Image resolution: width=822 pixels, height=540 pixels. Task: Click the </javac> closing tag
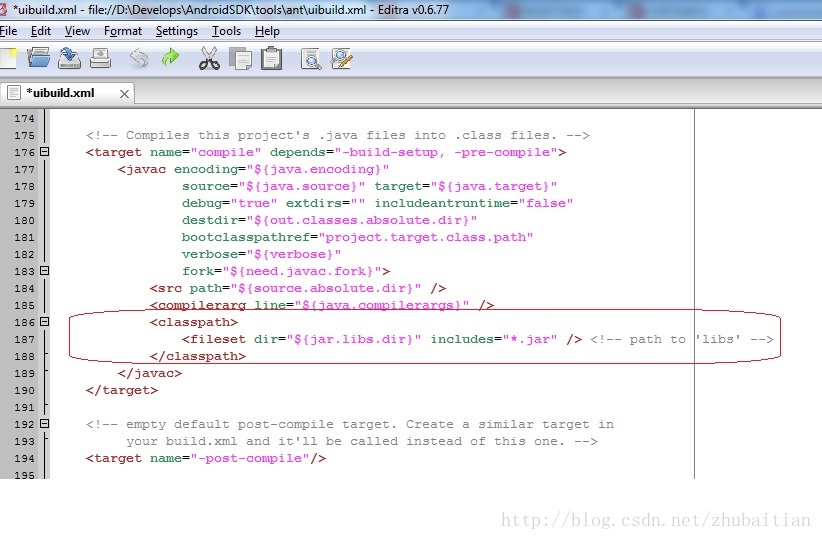tap(150, 373)
